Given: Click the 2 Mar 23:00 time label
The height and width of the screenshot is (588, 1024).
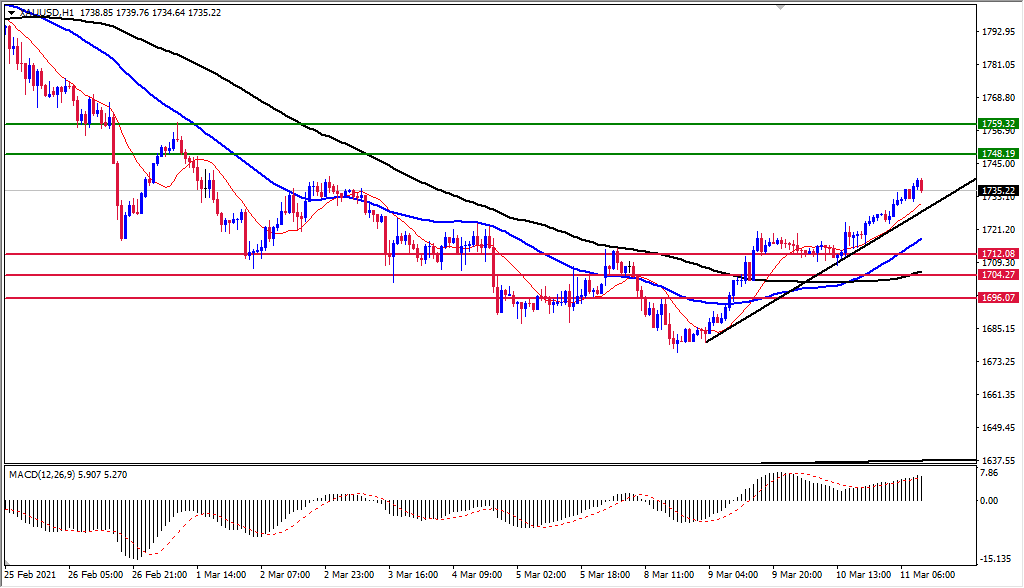Looking at the screenshot, I should [349, 575].
